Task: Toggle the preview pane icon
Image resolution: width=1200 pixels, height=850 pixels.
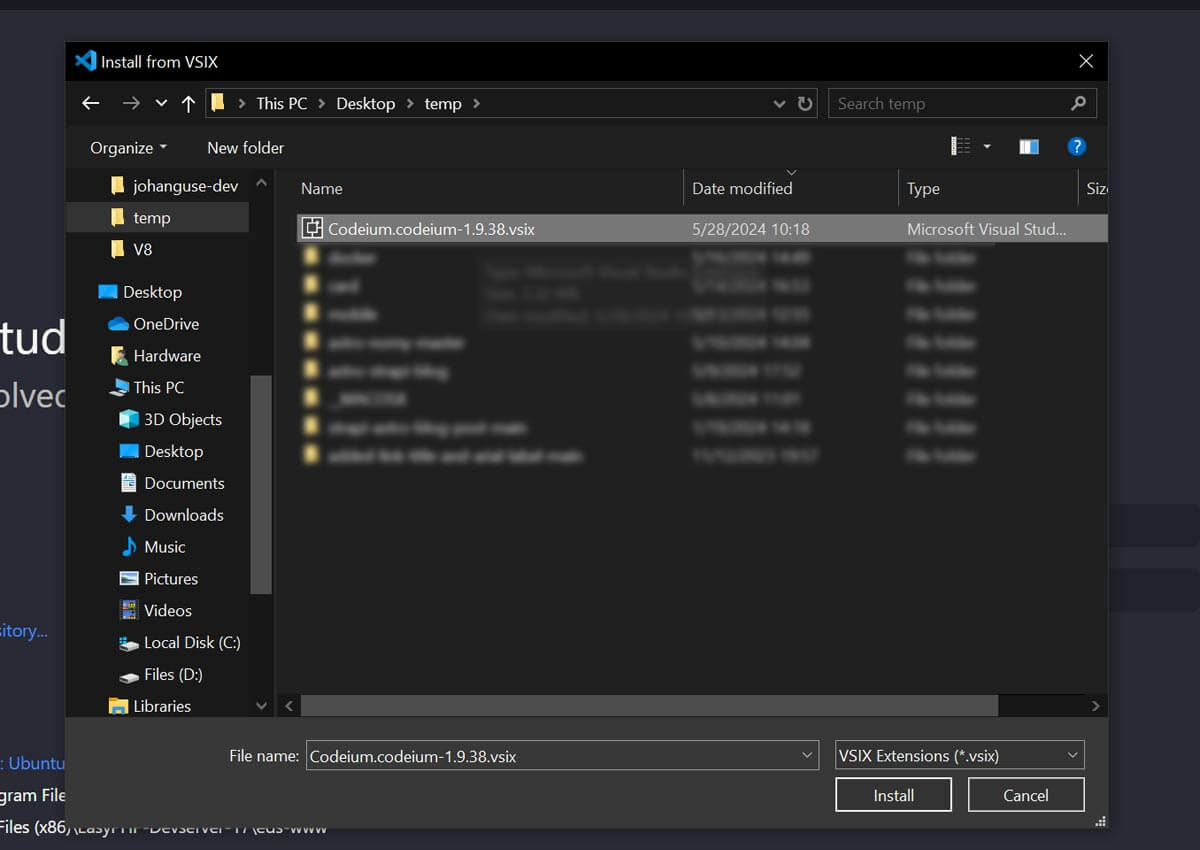Action: pyautogui.click(x=1029, y=146)
